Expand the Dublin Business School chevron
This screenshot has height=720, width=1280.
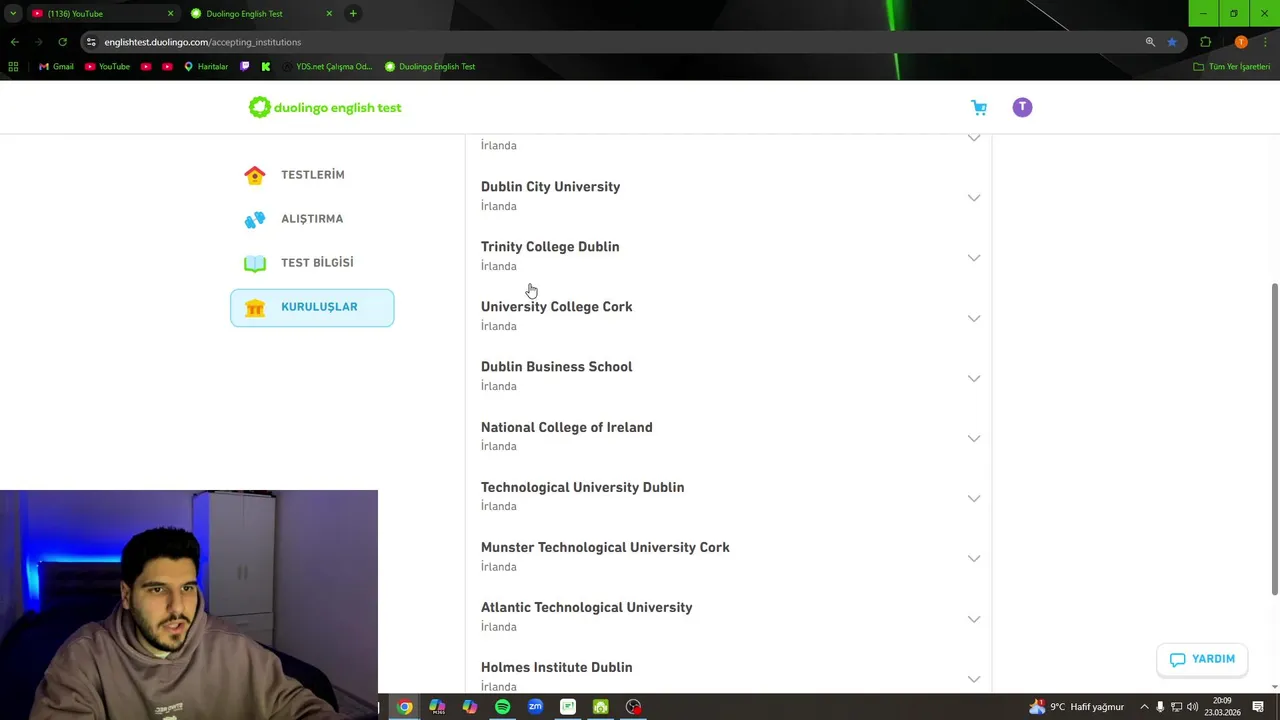point(974,378)
